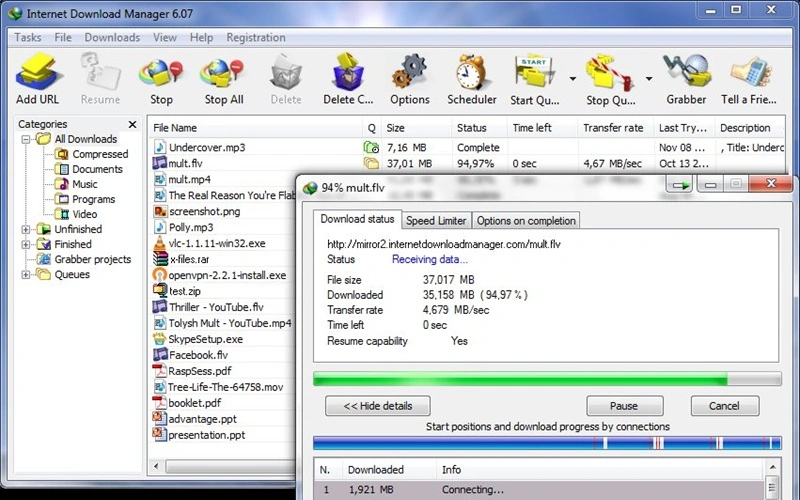Viewport: 800px width, 500px height.
Task: Open the Help menu
Action: [x=202, y=37]
